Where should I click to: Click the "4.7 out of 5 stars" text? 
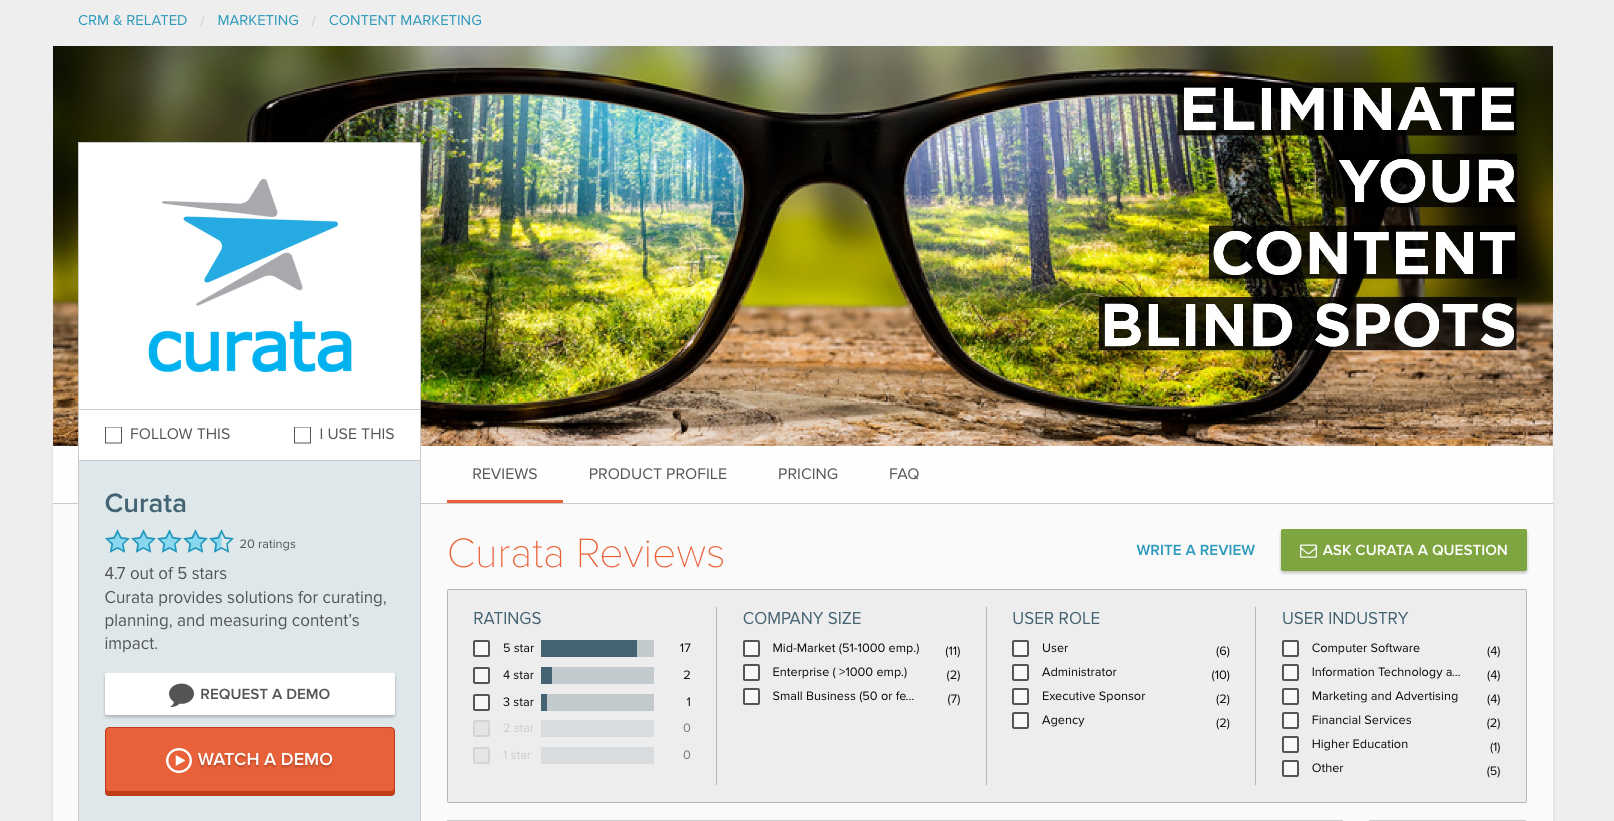tap(166, 574)
